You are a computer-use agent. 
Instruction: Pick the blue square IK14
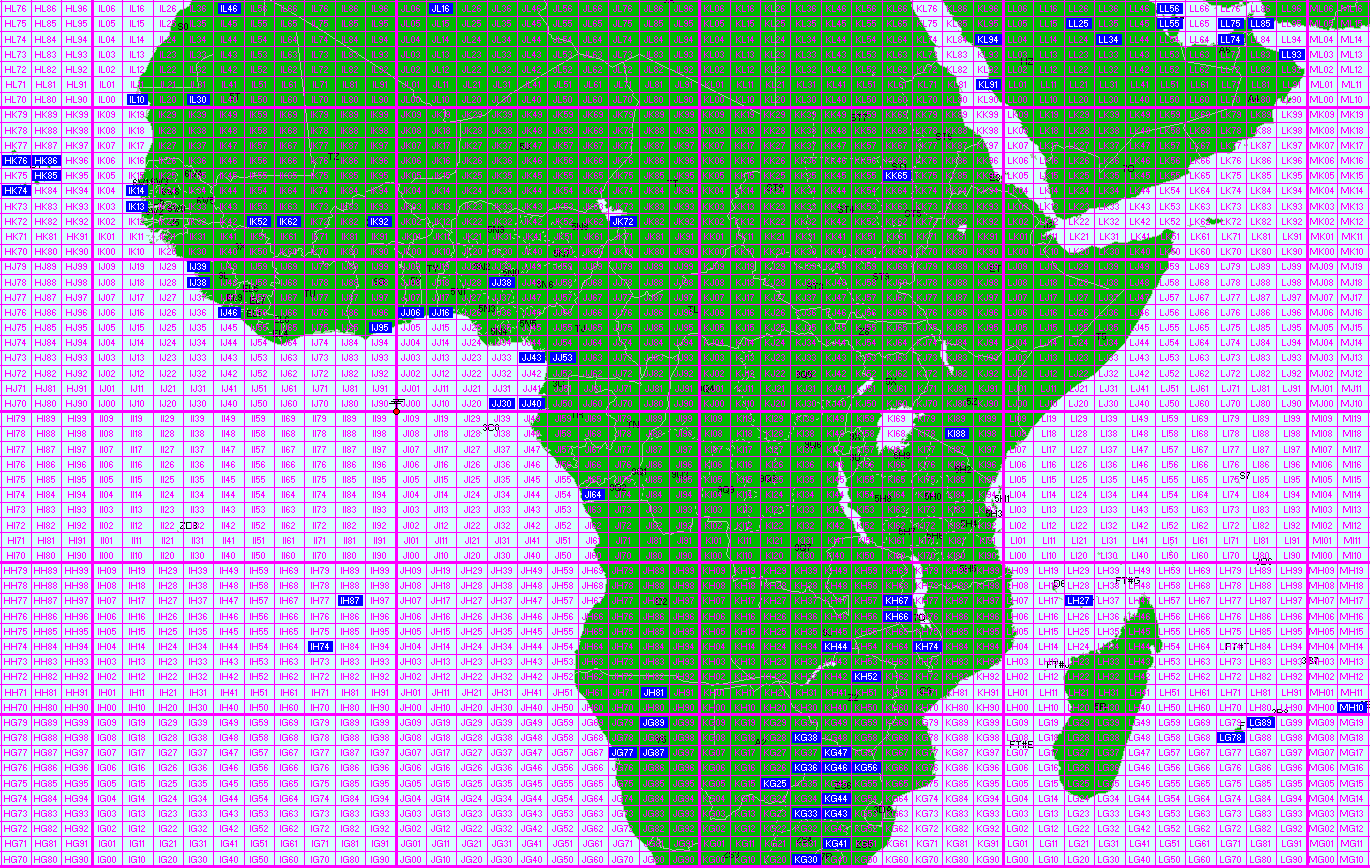point(137,190)
